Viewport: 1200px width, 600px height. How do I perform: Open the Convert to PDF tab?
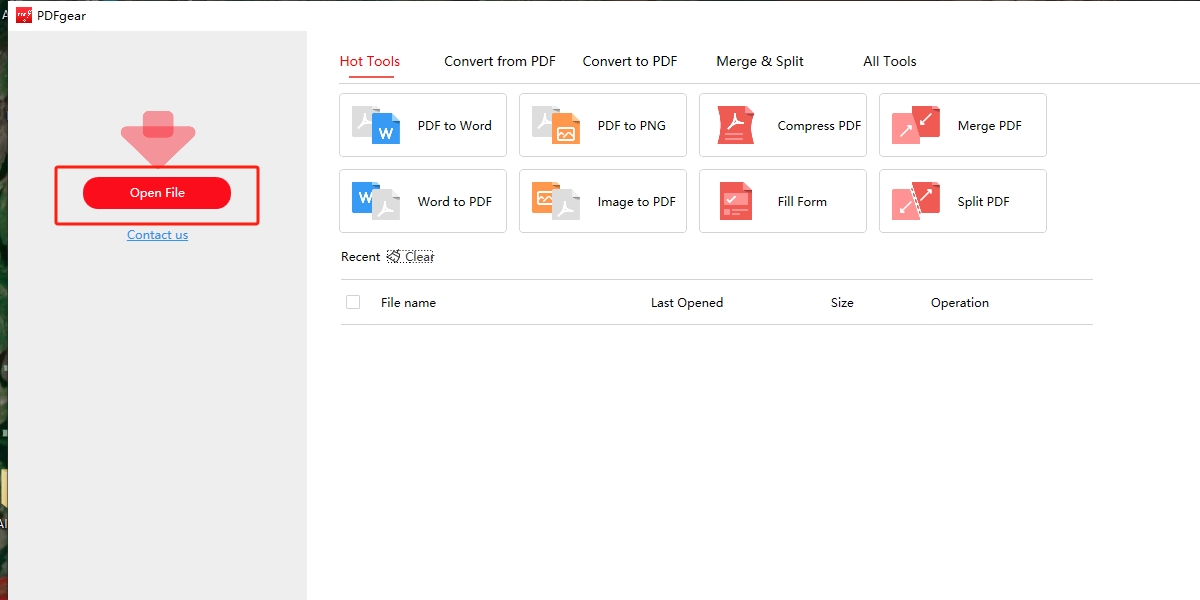click(x=629, y=61)
